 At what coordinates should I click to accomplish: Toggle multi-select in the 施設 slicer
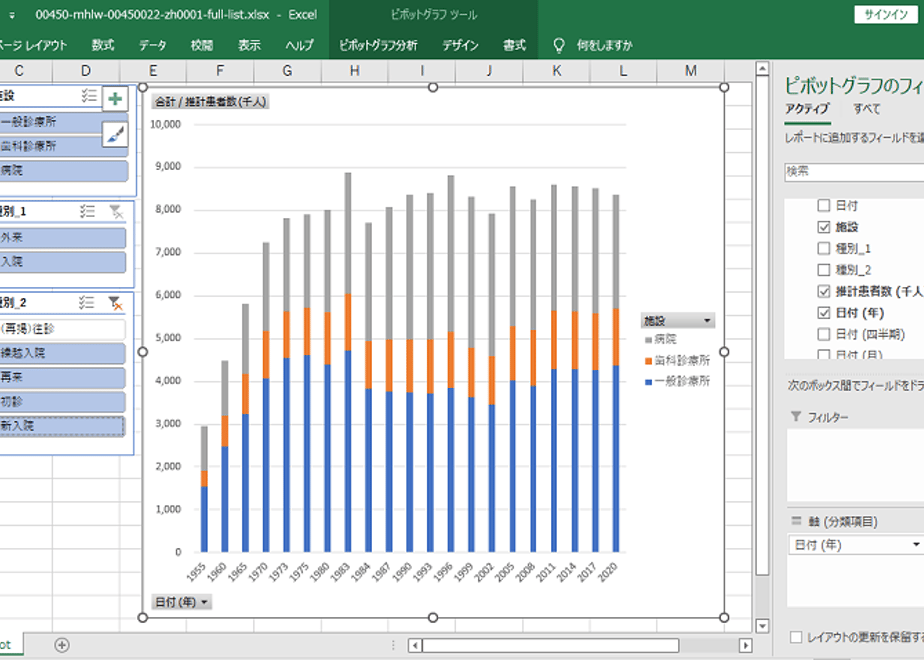click(x=89, y=95)
